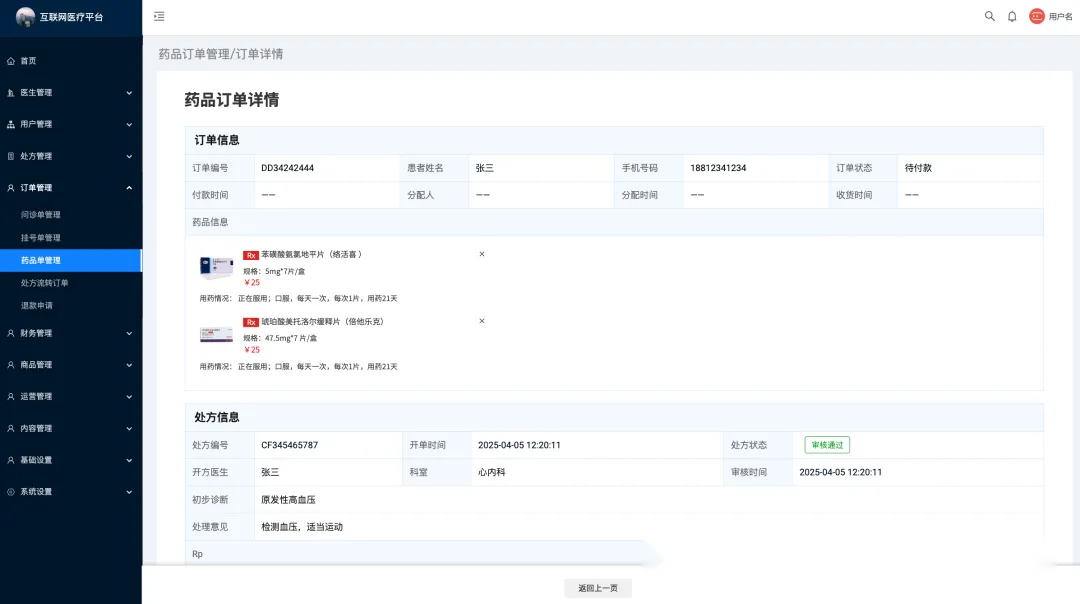Click the 审核通过 status tag
1080x604 pixels.
coord(827,445)
